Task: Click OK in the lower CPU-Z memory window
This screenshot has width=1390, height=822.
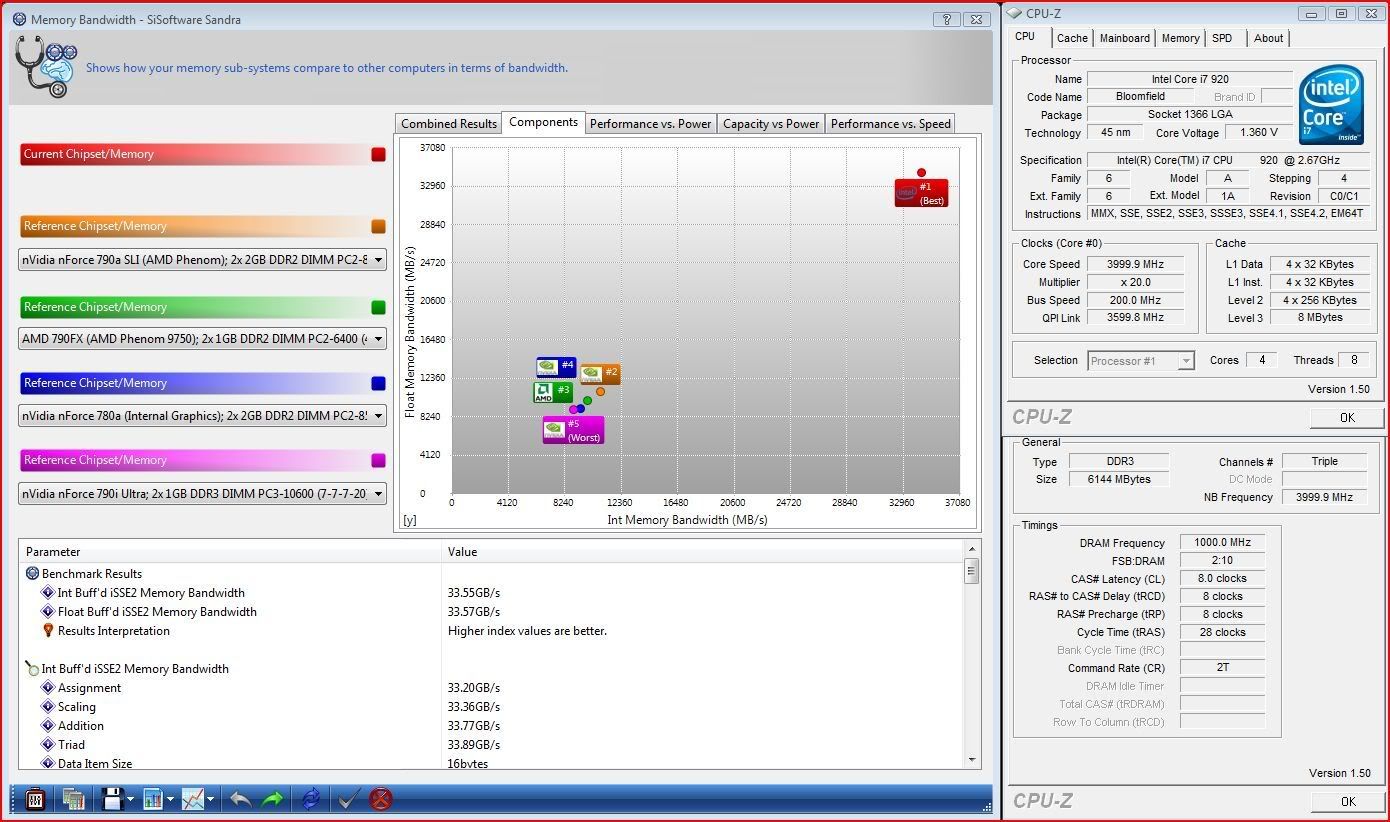Action: pos(1347,801)
